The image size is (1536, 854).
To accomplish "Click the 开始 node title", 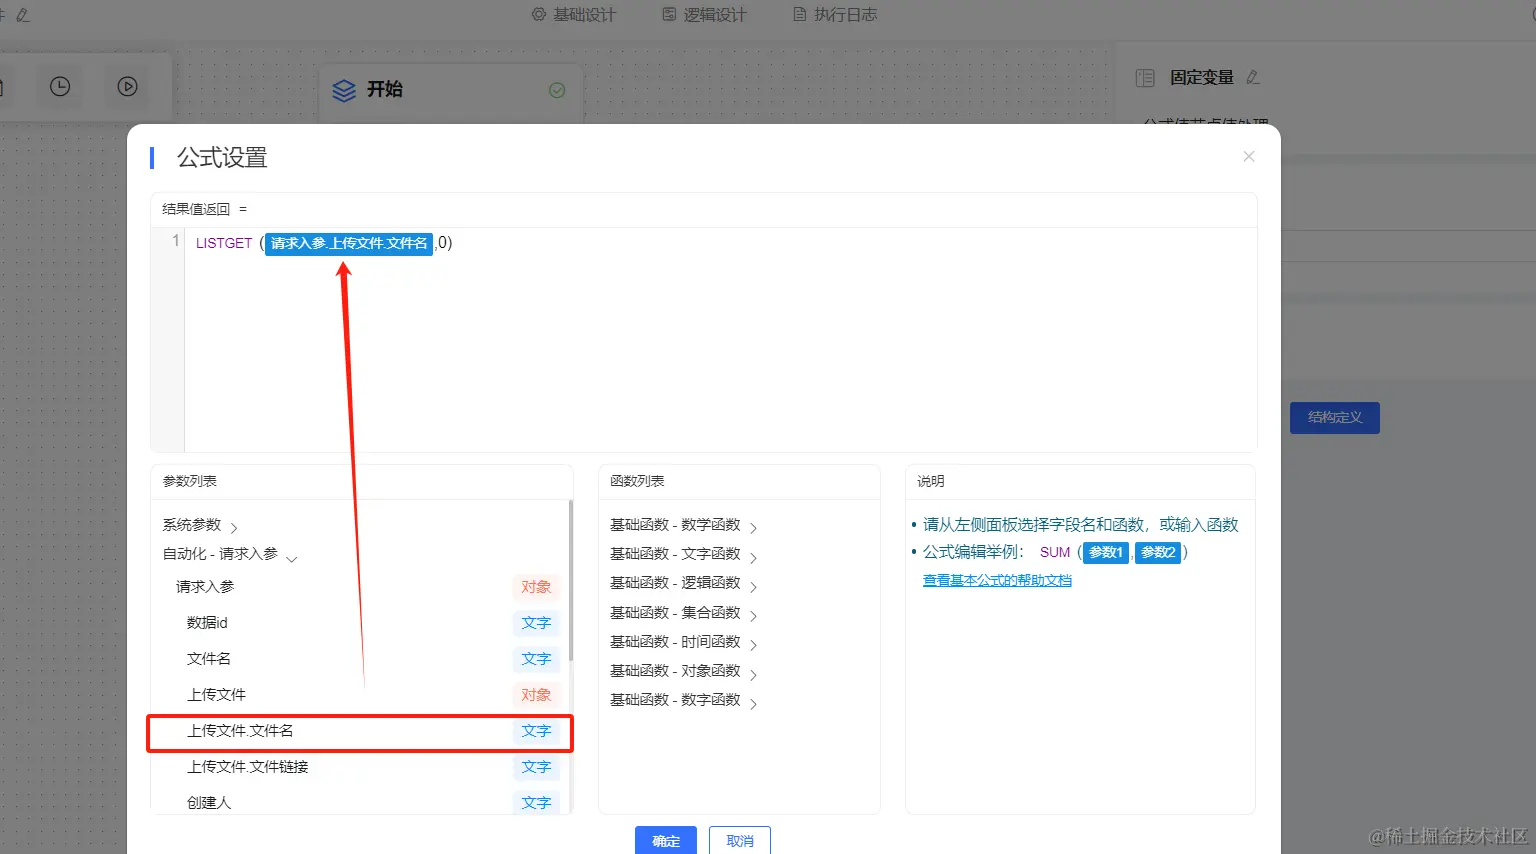I will (x=385, y=89).
